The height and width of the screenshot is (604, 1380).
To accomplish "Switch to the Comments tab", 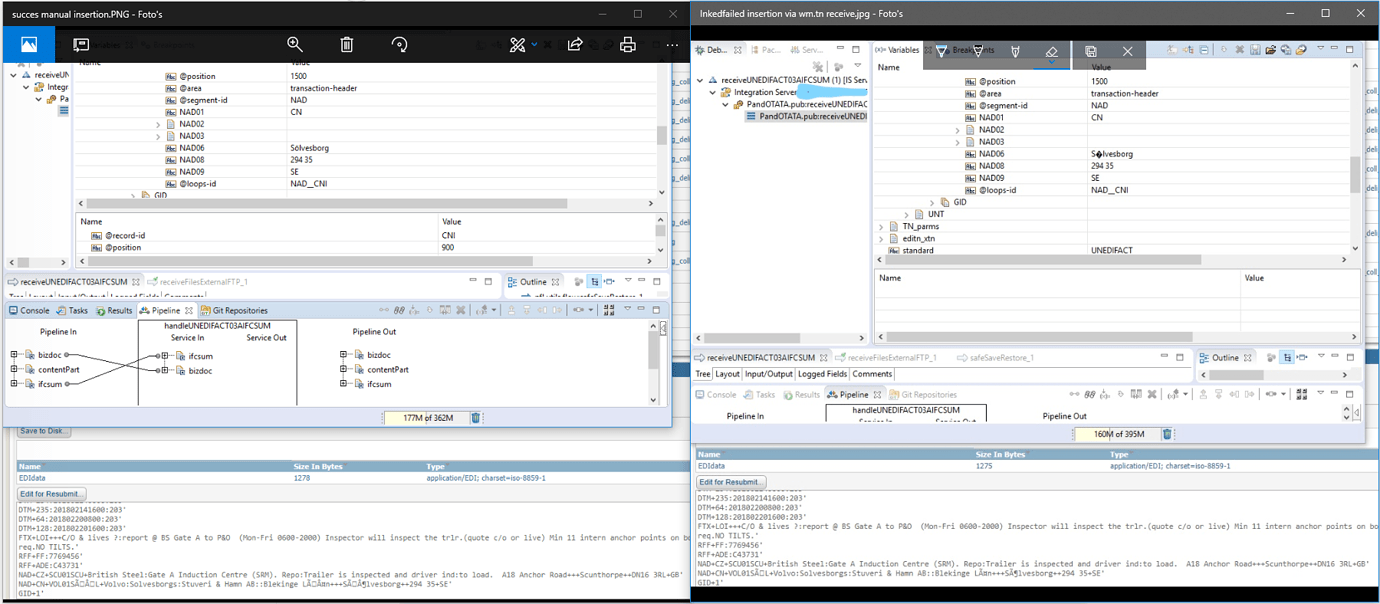I will (871, 374).
